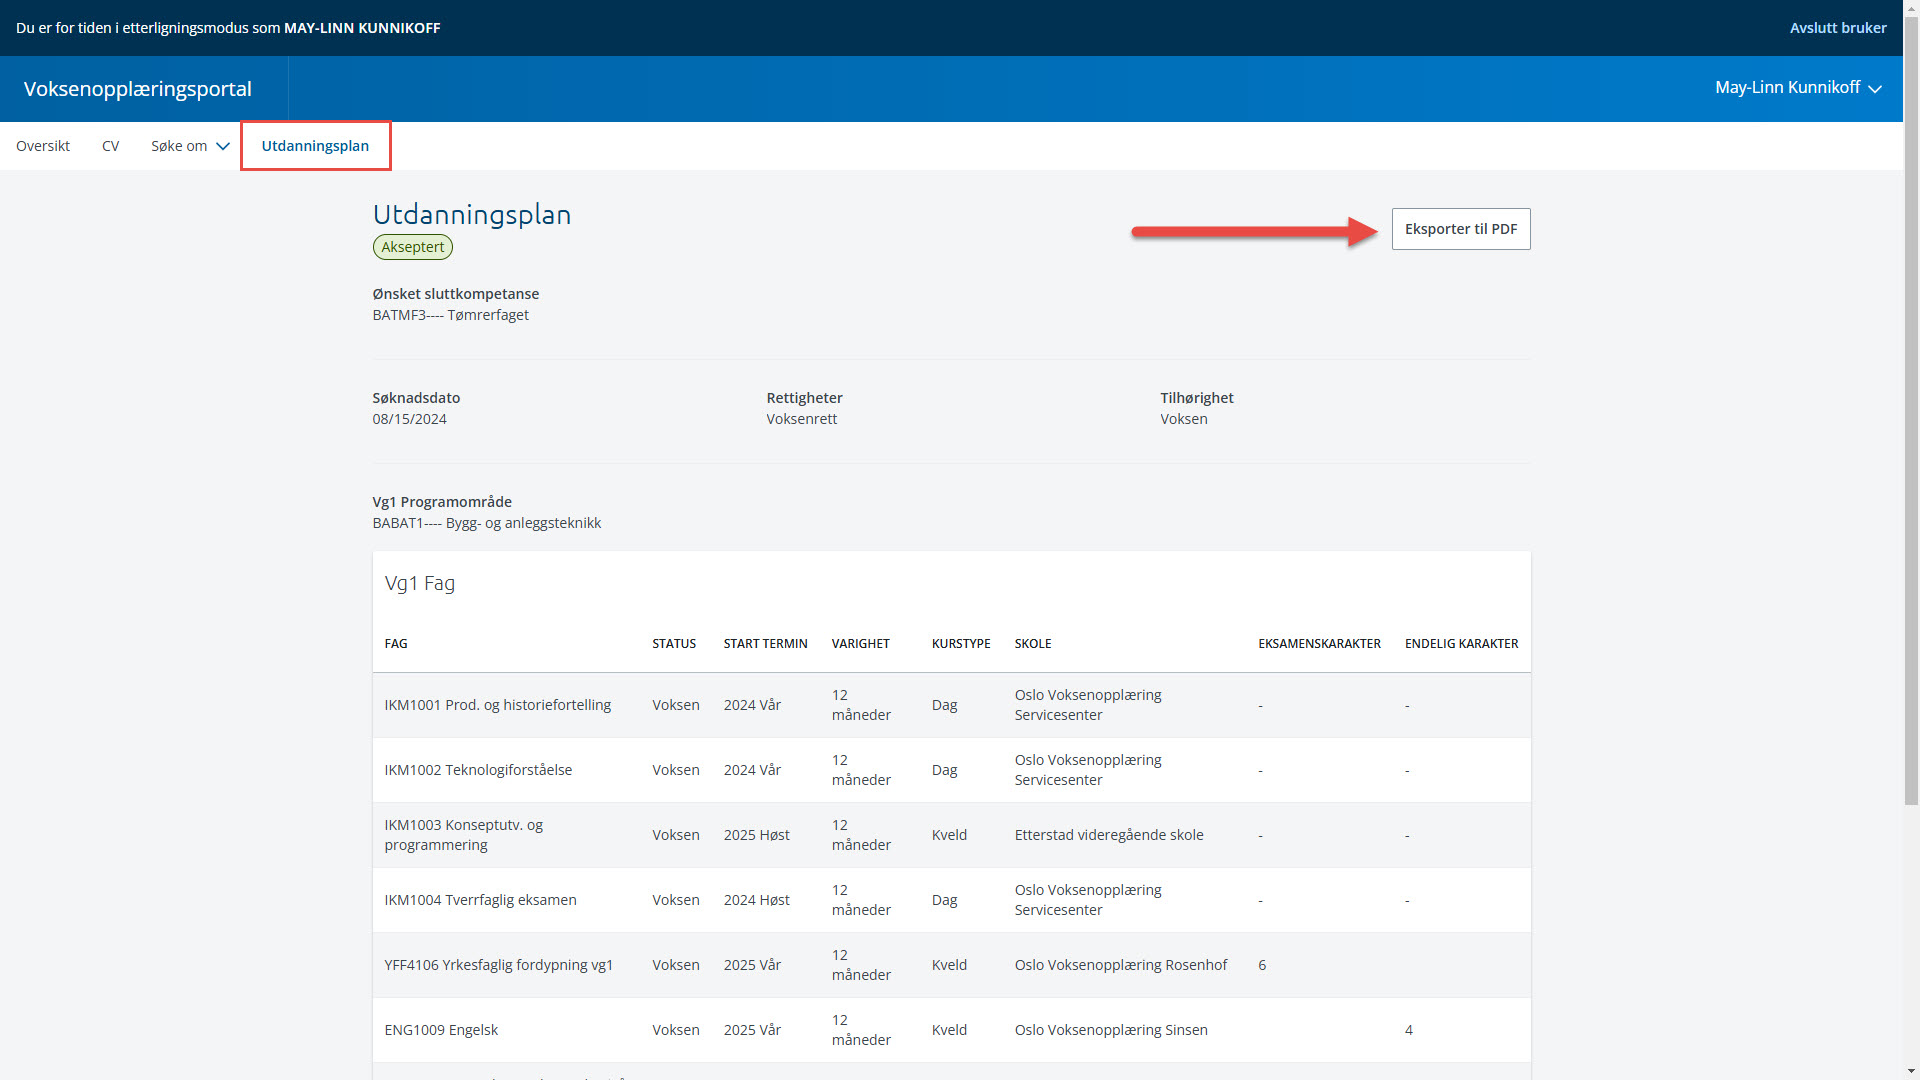This screenshot has height=1080, width=1920.
Task: Click the Voksenopplæringsportal logo title
Action: coord(138,89)
